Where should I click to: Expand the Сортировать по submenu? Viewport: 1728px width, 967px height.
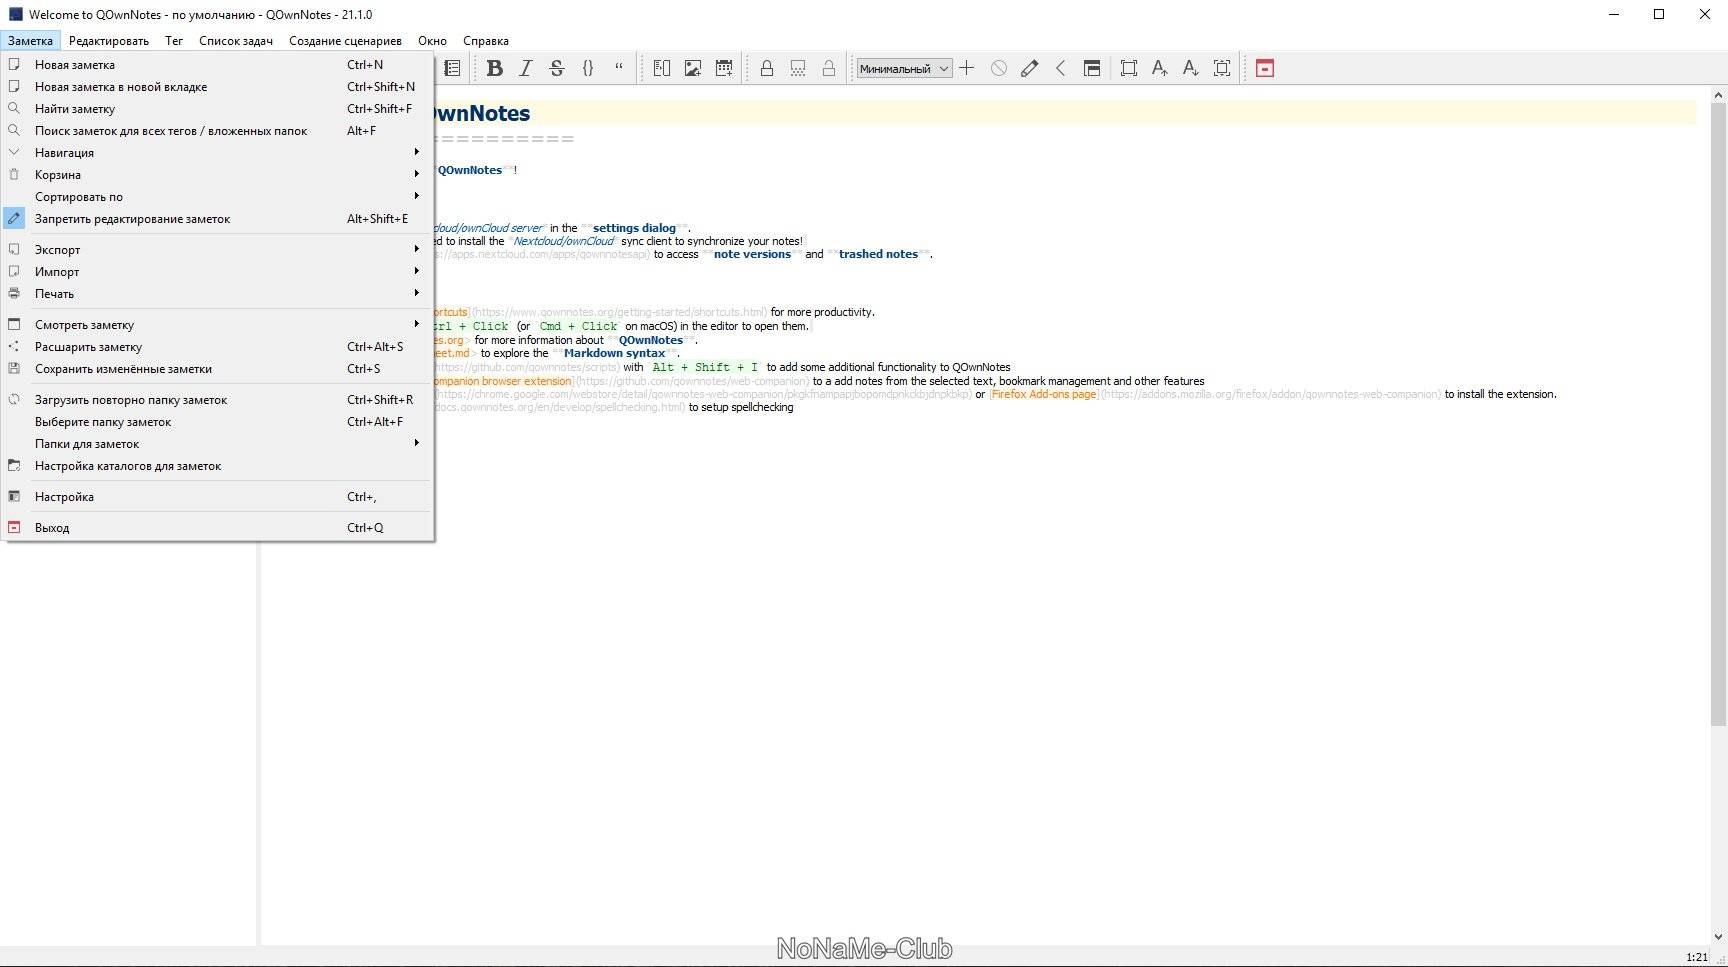pyautogui.click(x=218, y=197)
